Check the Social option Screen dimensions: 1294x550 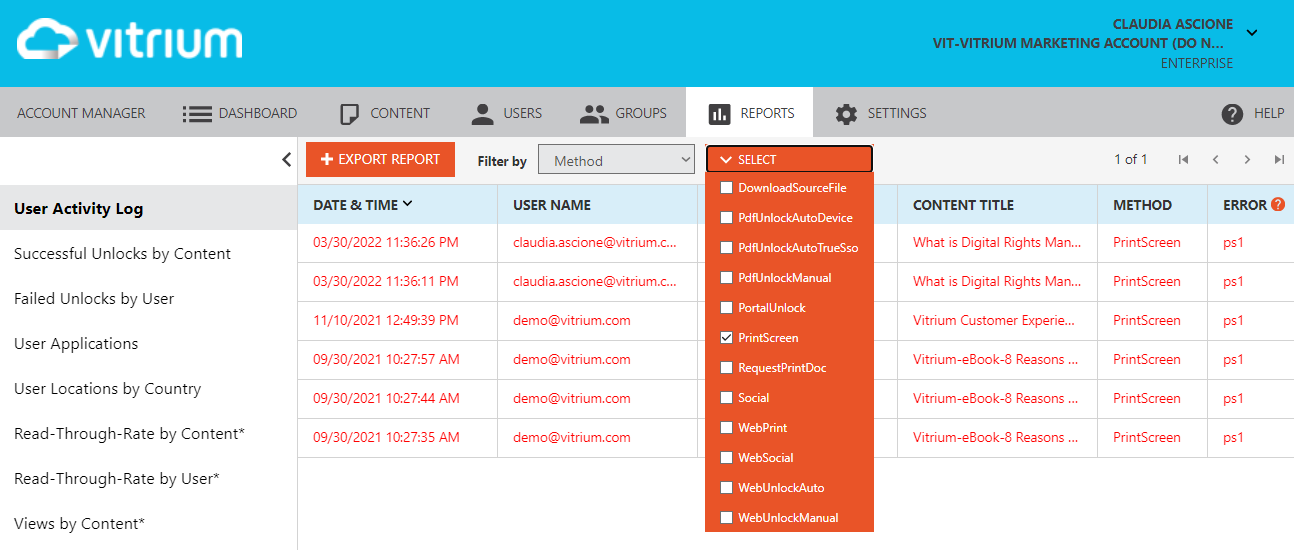tap(727, 398)
